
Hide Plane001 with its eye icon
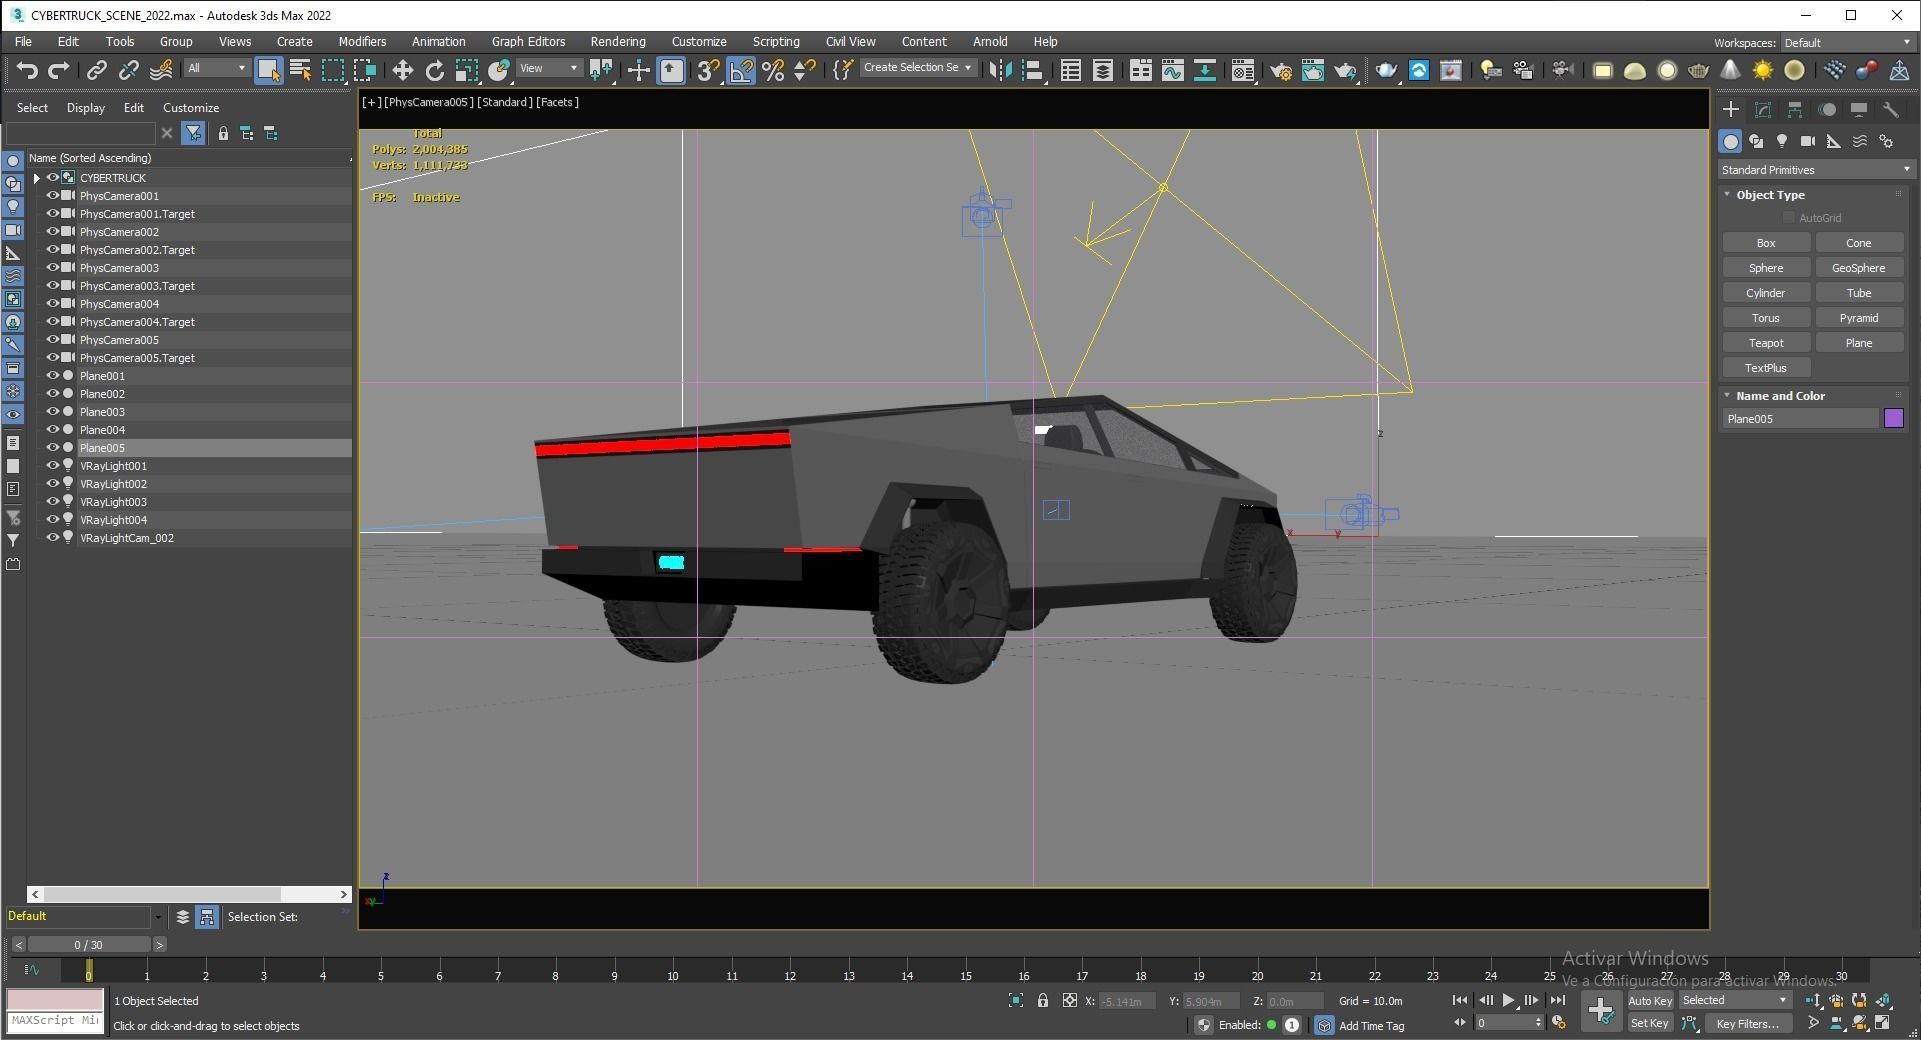click(53, 376)
